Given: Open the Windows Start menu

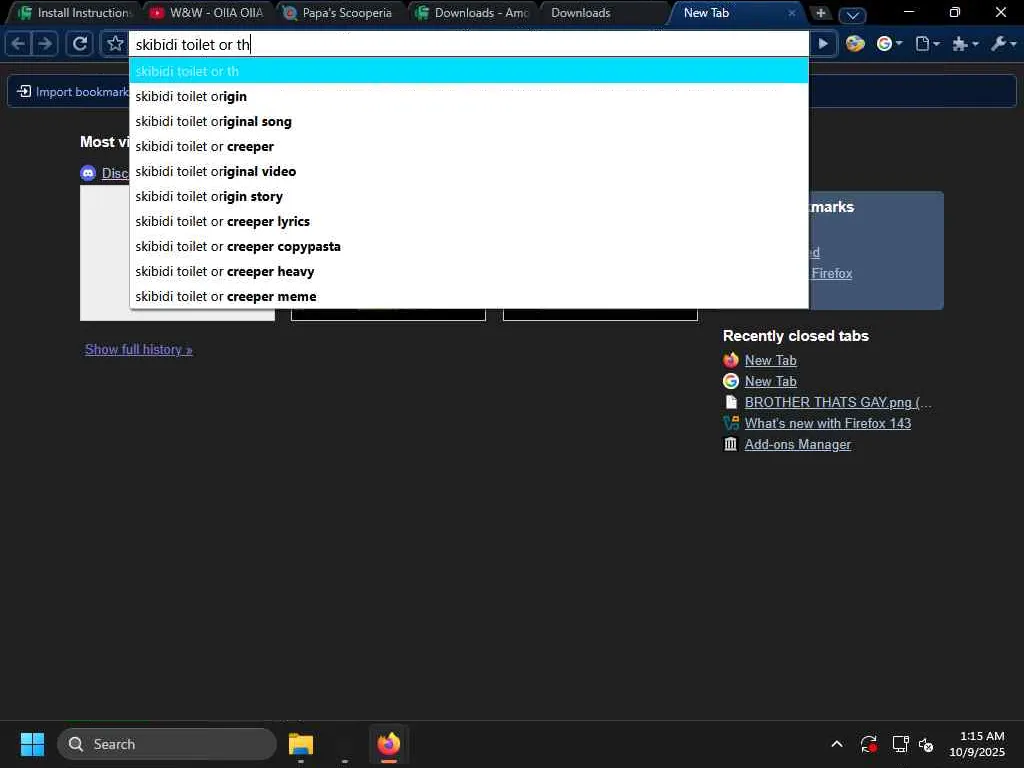Looking at the screenshot, I should tap(32, 744).
